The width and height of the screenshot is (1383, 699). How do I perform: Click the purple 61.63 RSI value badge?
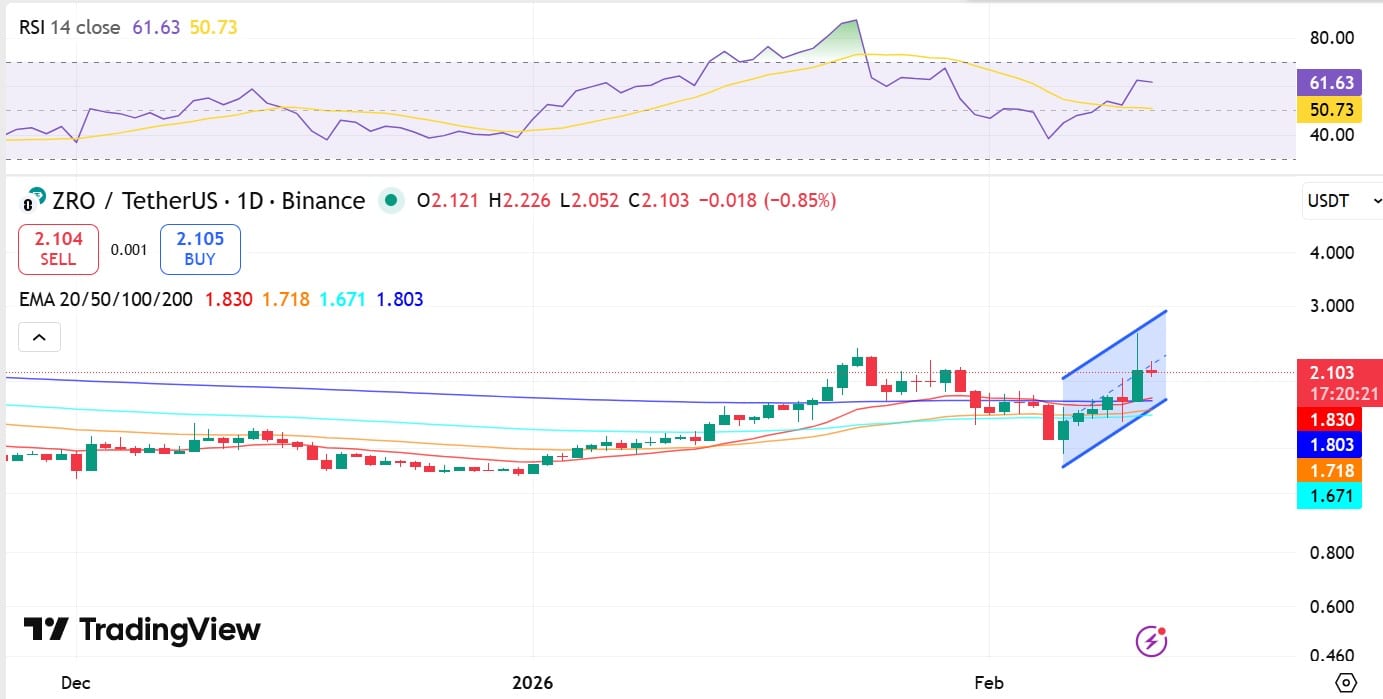pos(1330,83)
